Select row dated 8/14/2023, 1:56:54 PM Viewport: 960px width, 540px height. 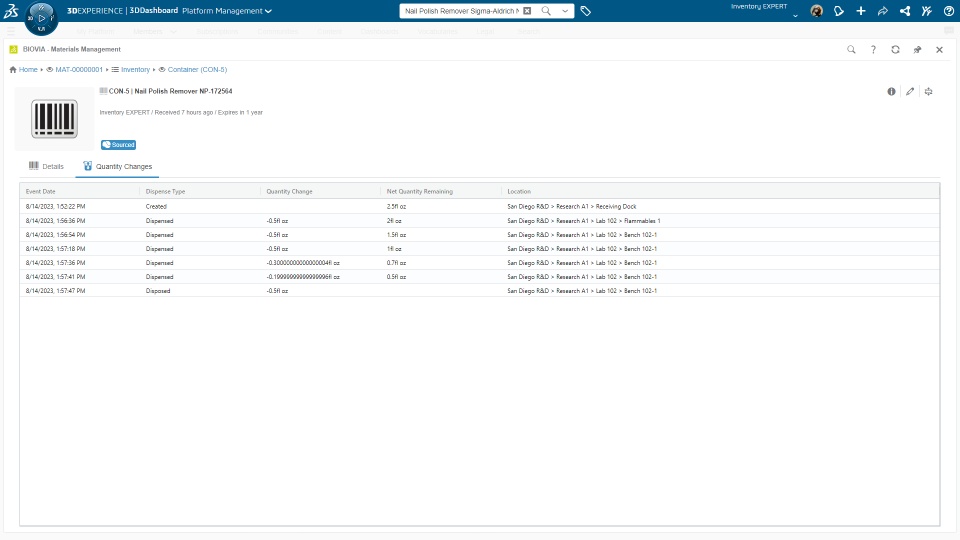pos(479,234)
